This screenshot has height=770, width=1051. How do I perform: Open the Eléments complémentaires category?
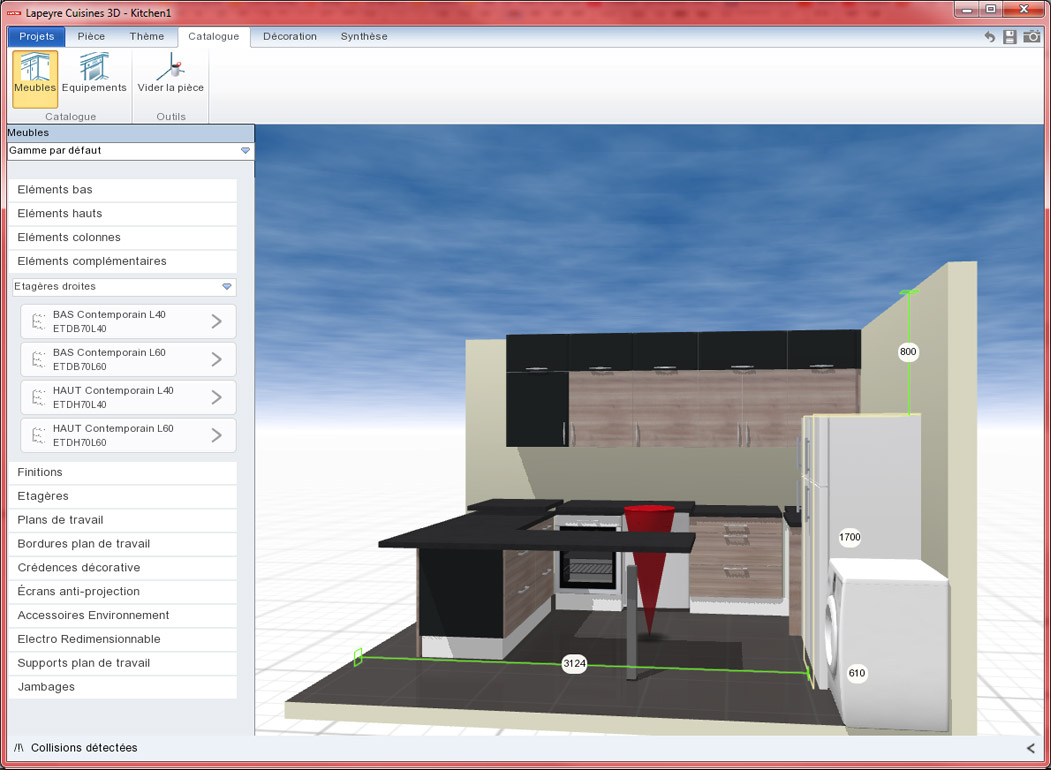[x=124, y=261]
